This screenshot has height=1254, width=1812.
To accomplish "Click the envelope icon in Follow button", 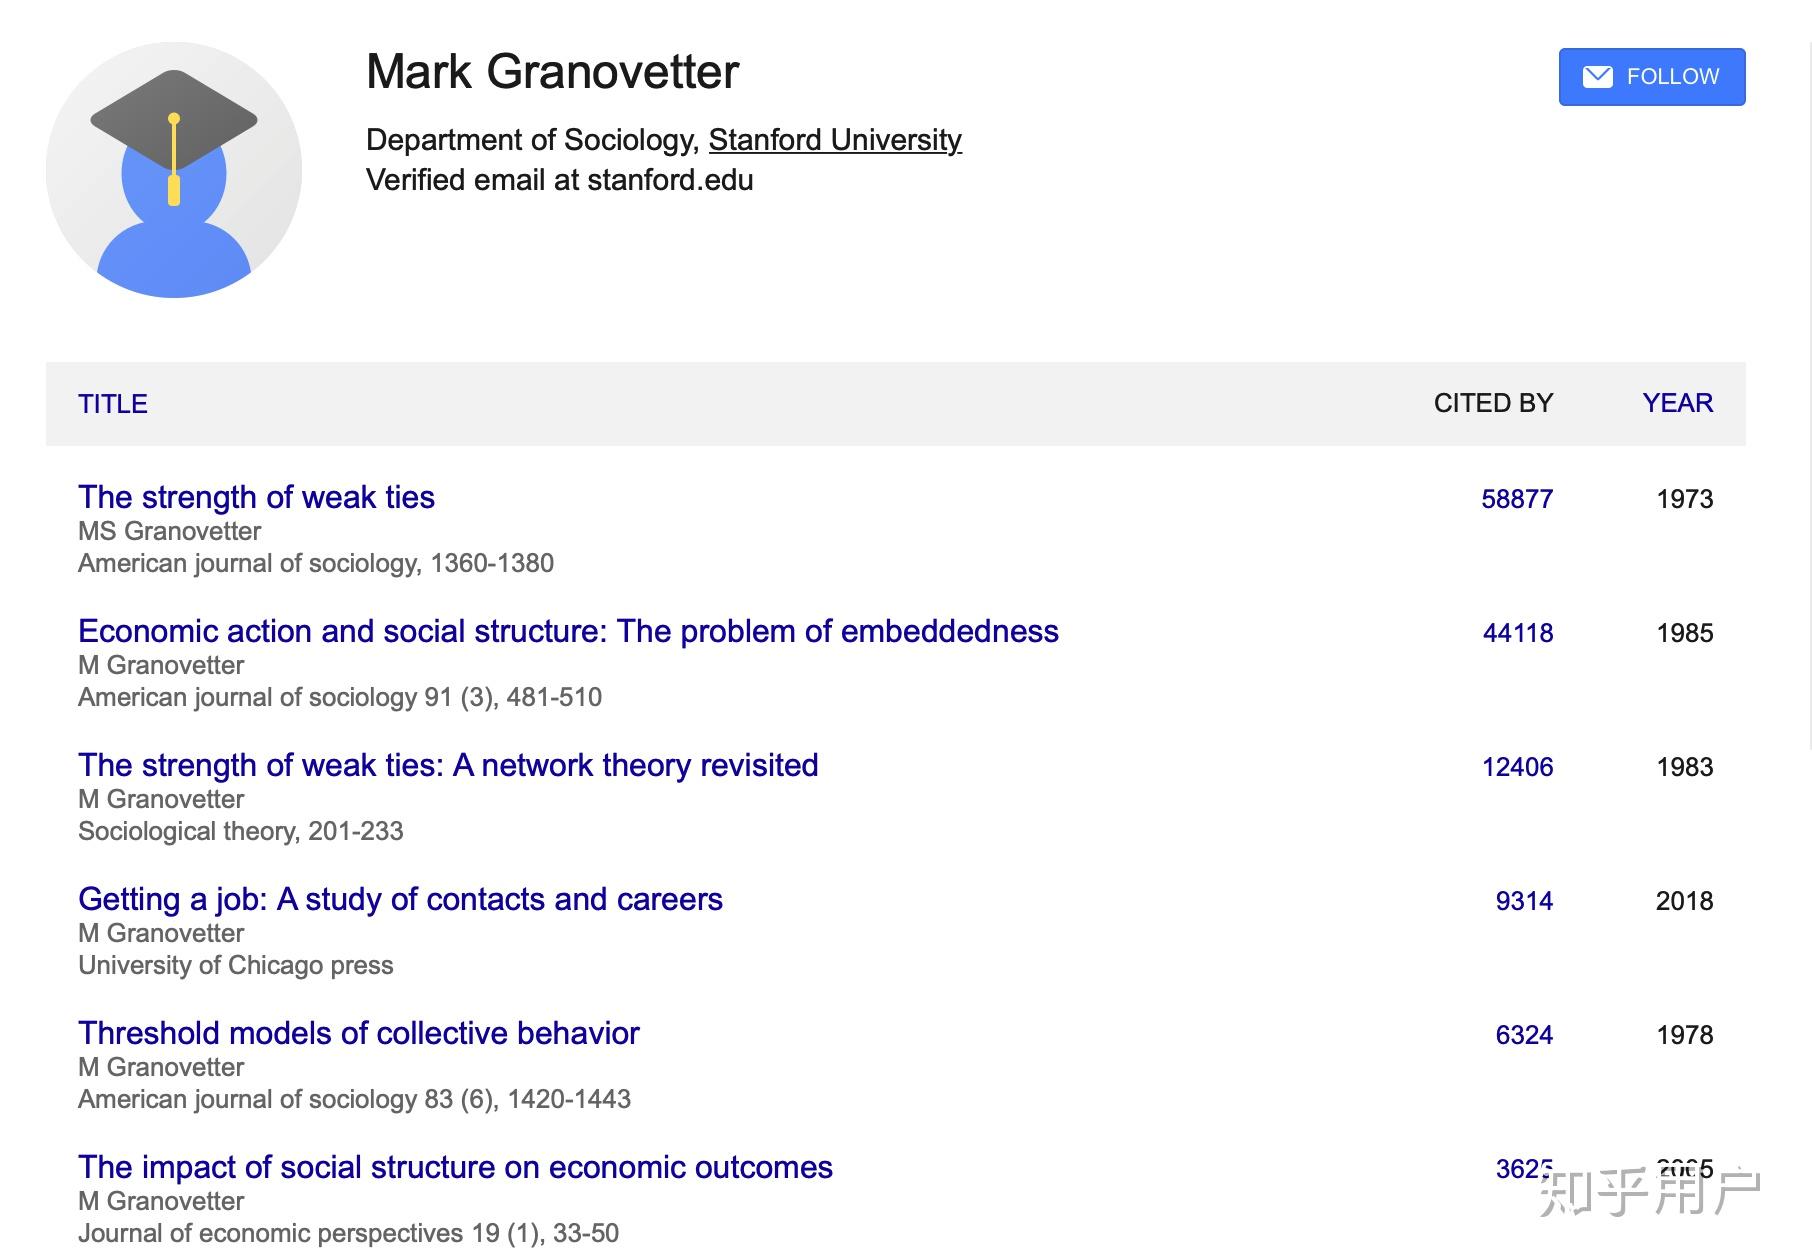I will tap(1598, 77).
